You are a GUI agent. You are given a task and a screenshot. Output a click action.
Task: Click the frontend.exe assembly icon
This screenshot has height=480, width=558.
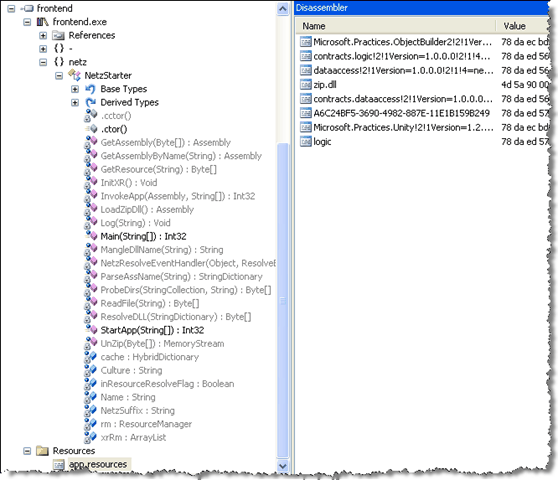click(43, 22)
